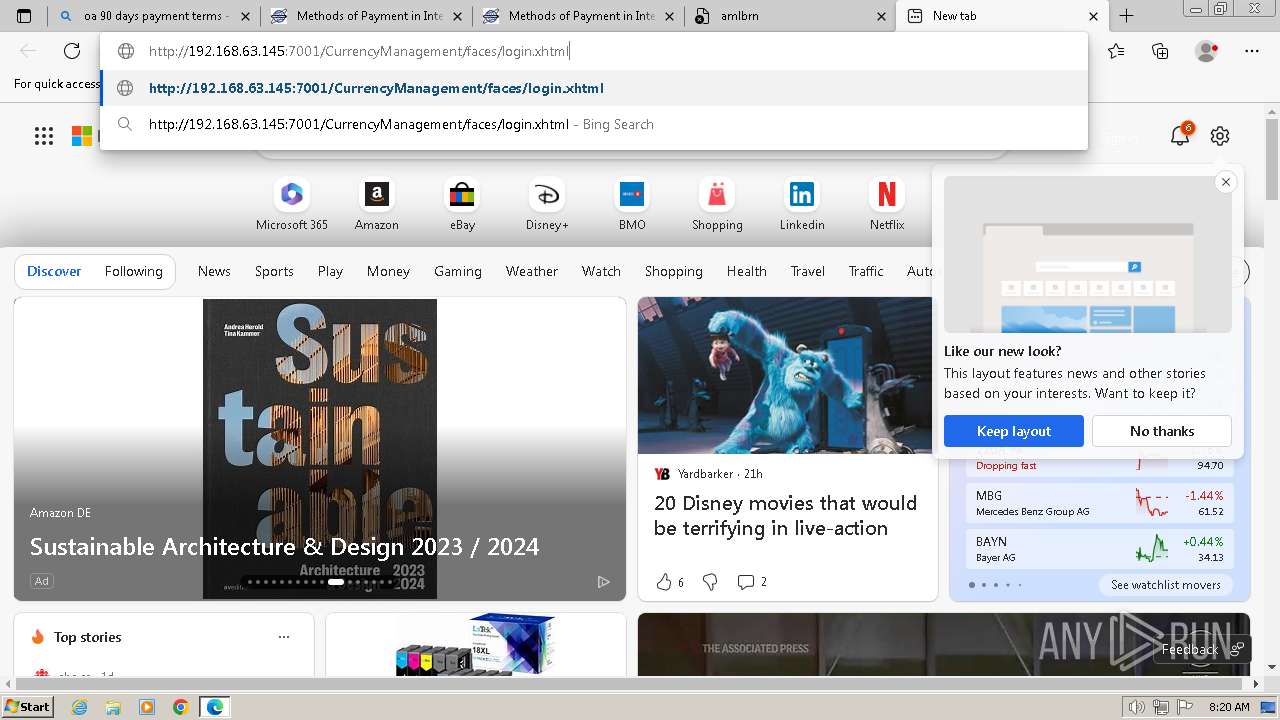The image size is (1280, 720).
Task: Launch Chrome from taskbar
Action: click(x=181, y=707)
